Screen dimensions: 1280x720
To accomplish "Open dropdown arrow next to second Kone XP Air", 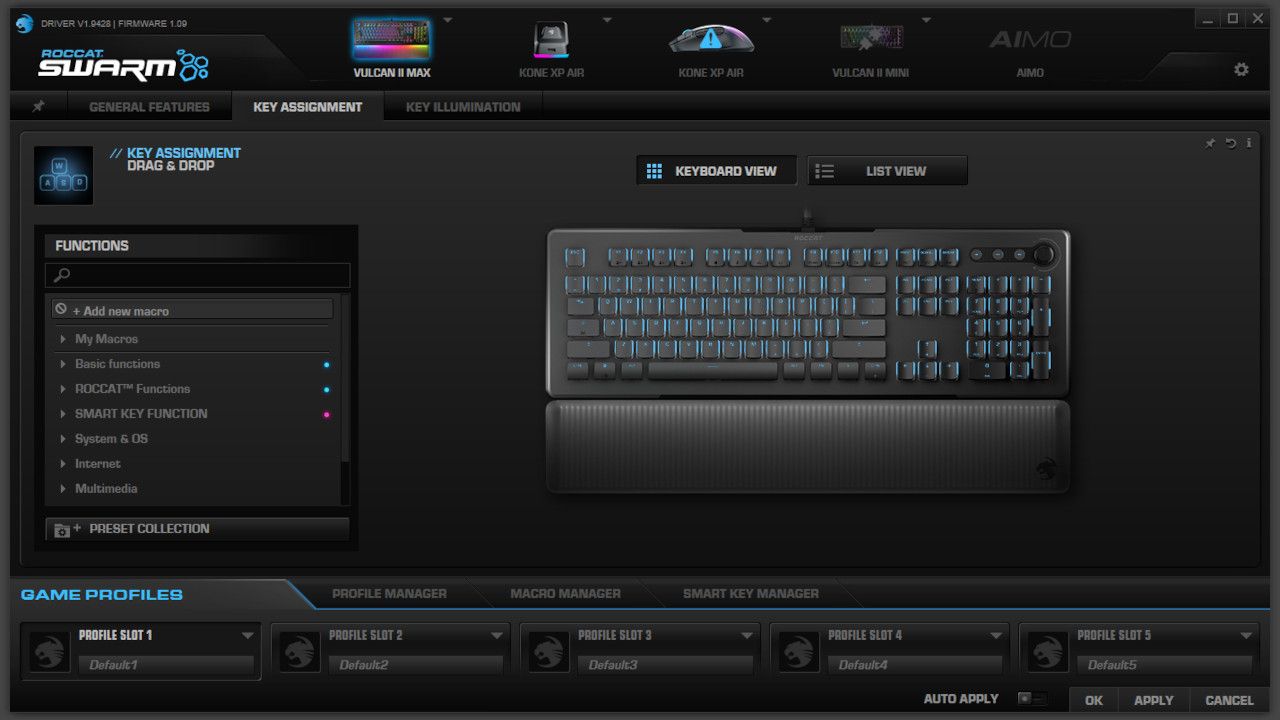I will [x=766, y=20].
